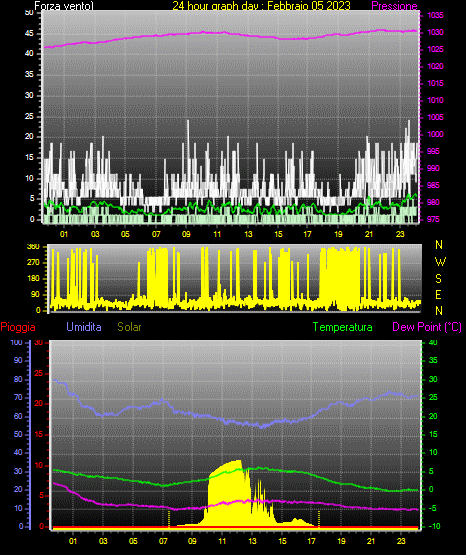
Task: Click the 45 wind speed axis value
Action: click(29, 33)
